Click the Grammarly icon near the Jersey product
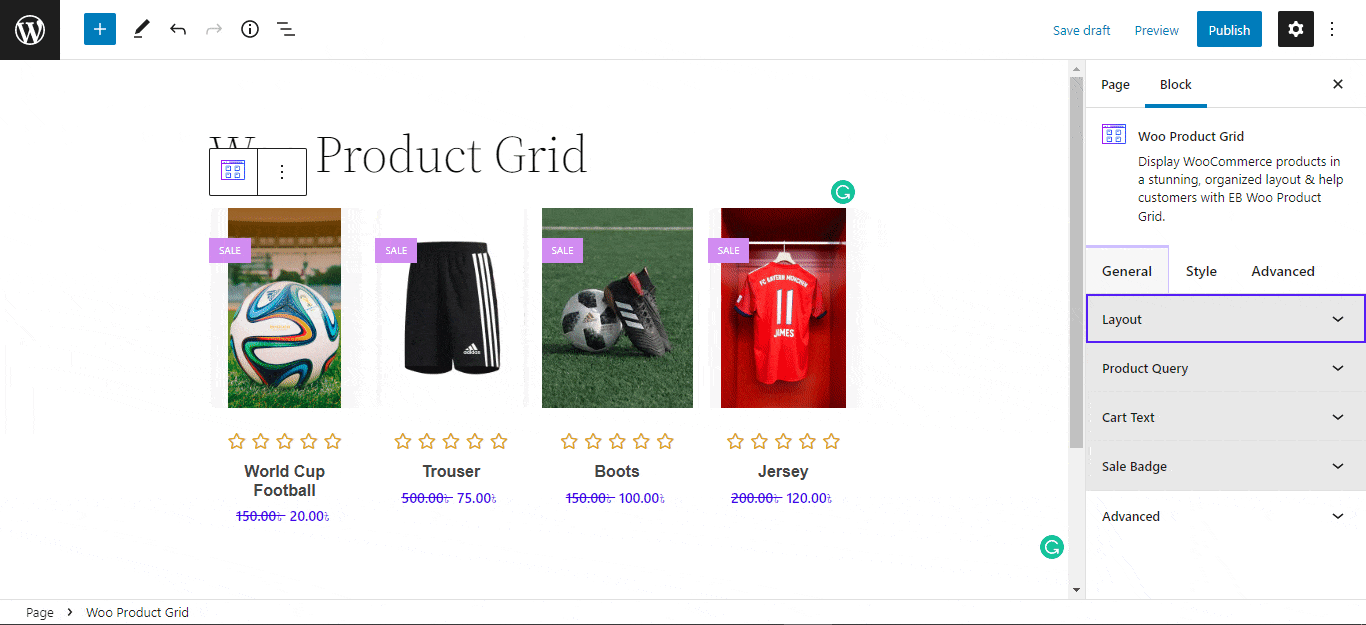1366x625 pixels. pyautogui.click(x=842, y=191)
